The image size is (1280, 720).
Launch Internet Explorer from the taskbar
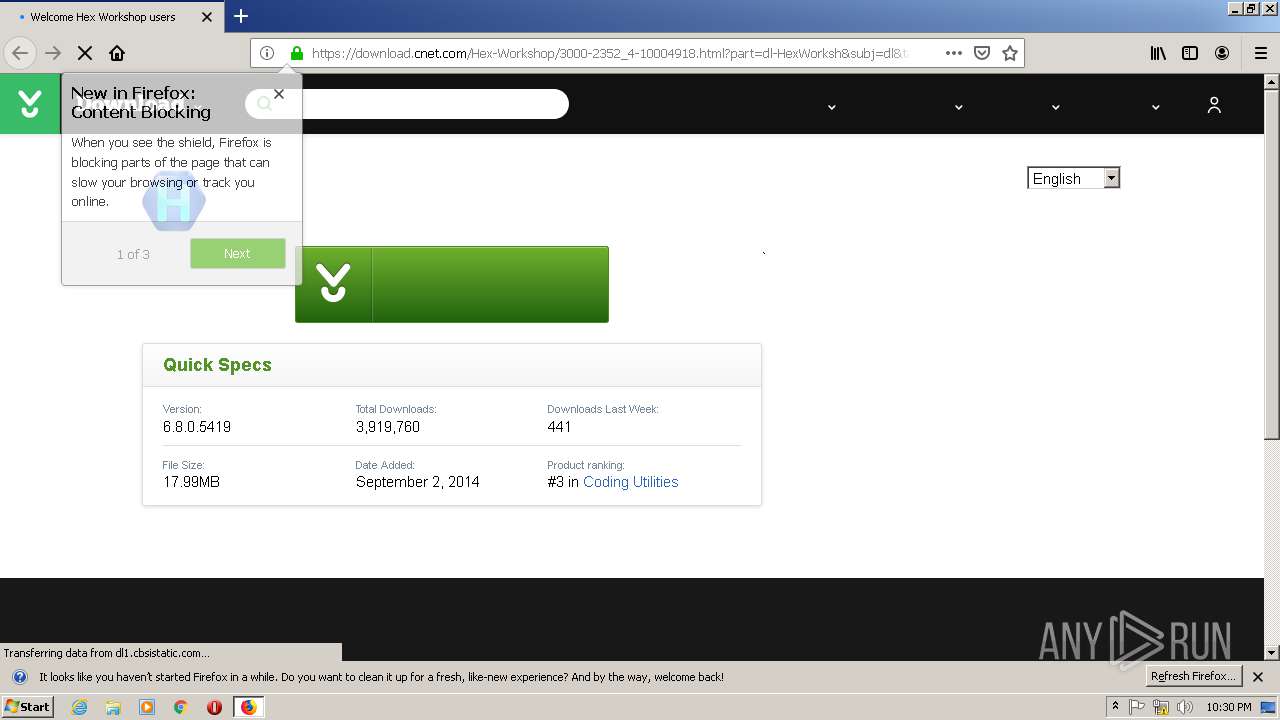(x=80, y=707)
